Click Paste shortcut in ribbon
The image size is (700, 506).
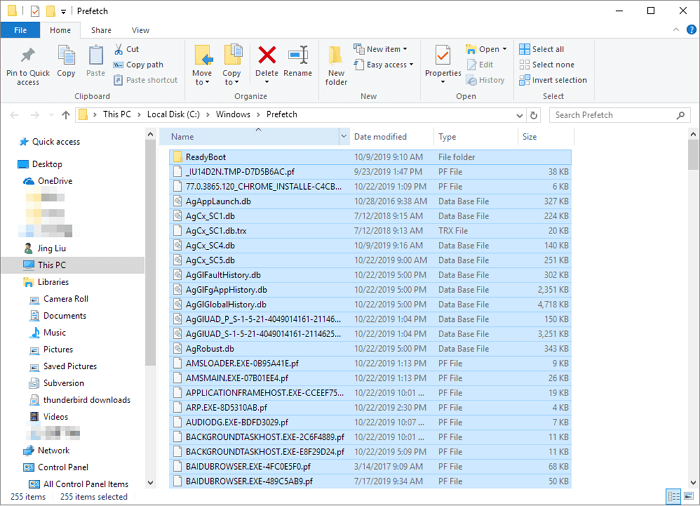click(146, 80)
